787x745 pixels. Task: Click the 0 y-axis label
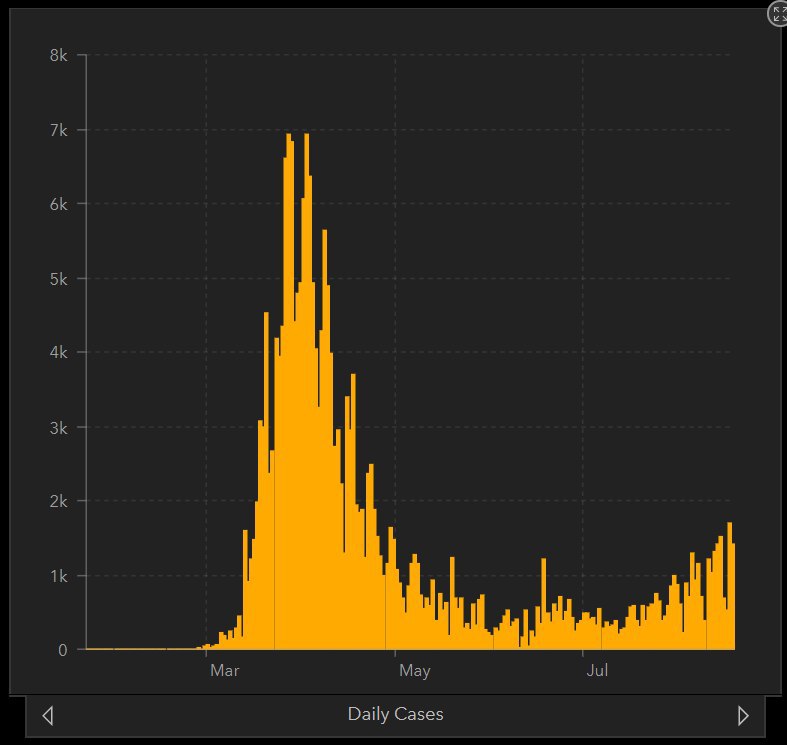tap(63, 650)
